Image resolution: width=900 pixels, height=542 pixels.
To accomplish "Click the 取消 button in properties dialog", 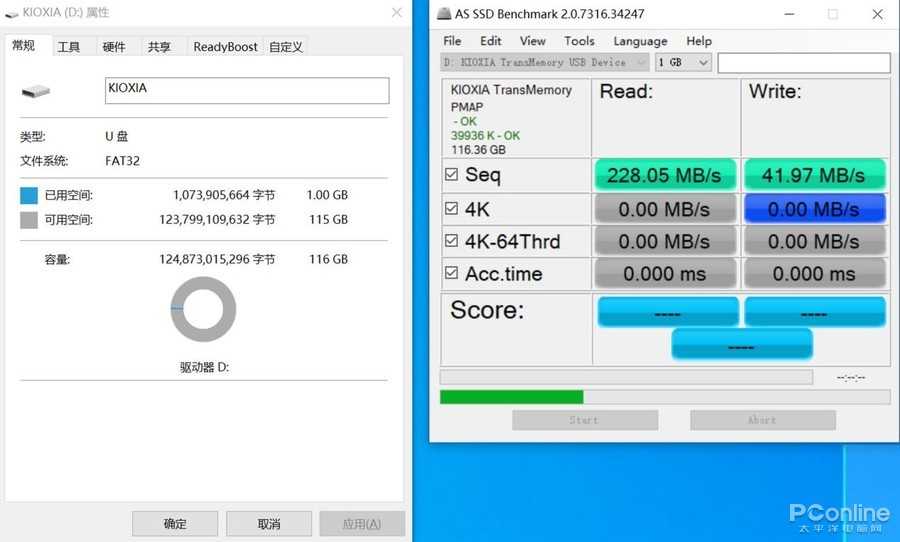I will coord(269,524).
